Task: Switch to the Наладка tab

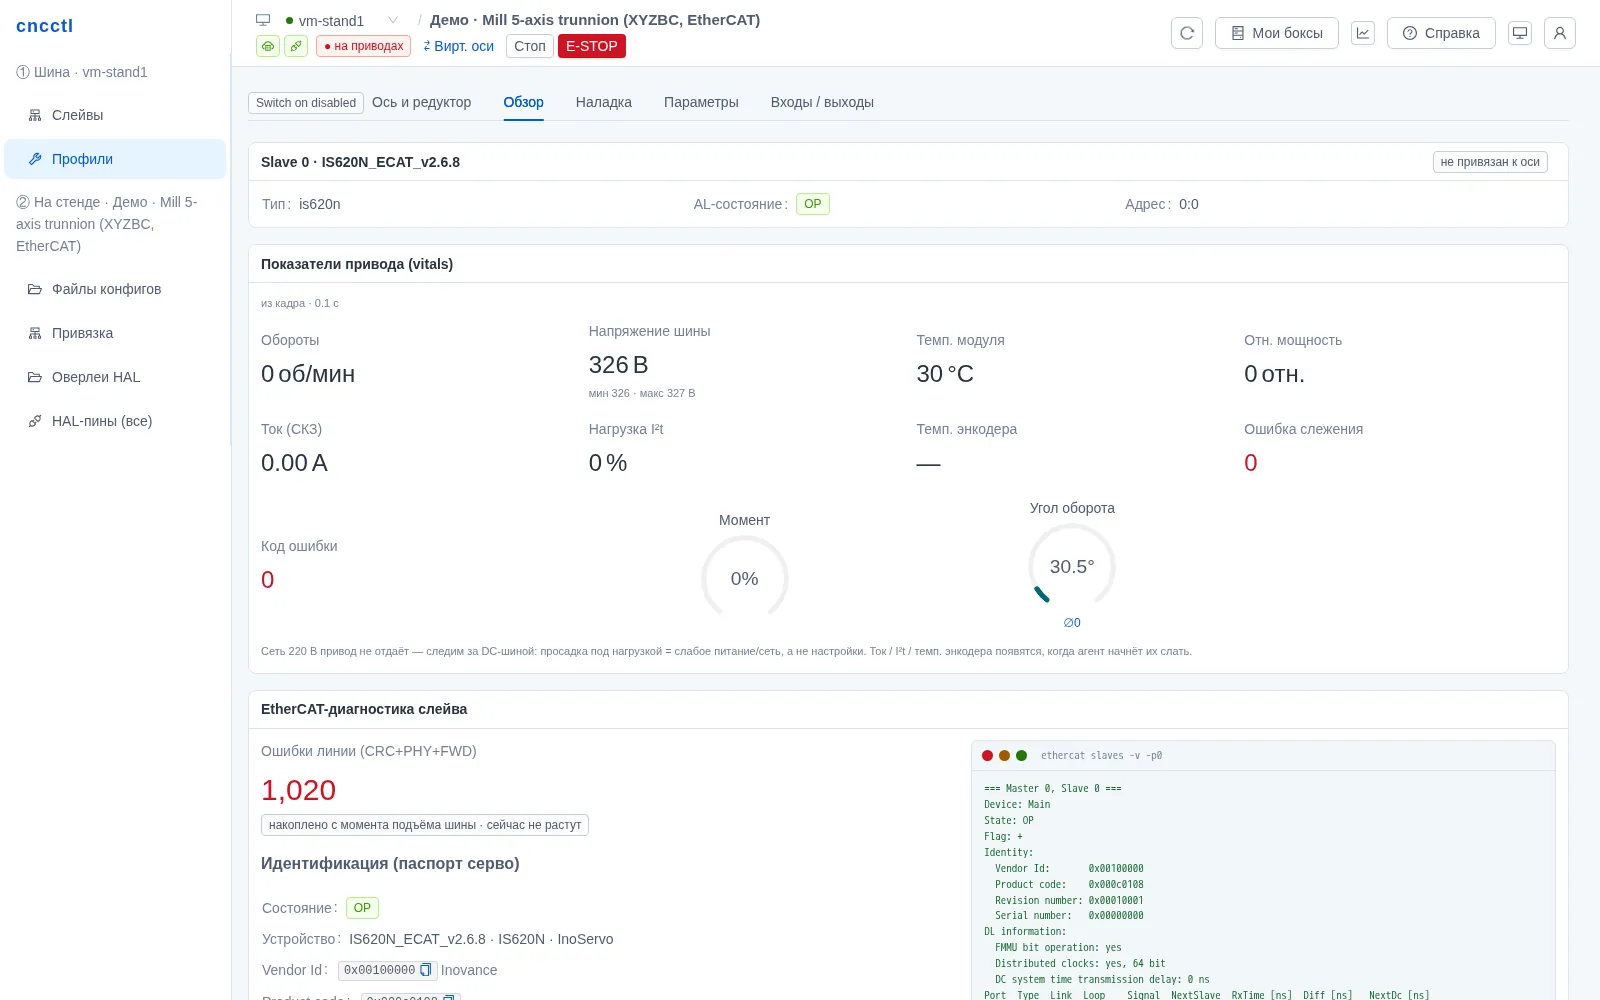Action: [x=604, y=102]
